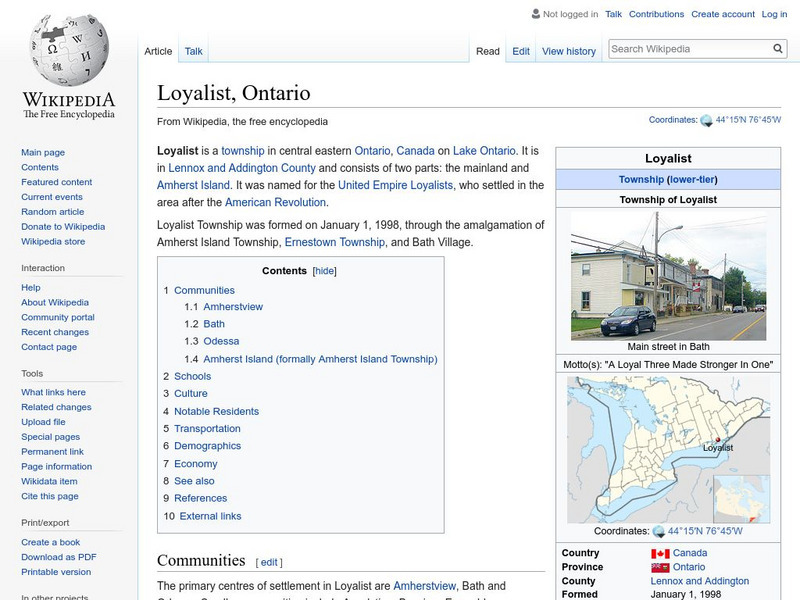Viewport: 800px width, 600px height.
Task: Open Page information link
Action: tap(56, 466)
